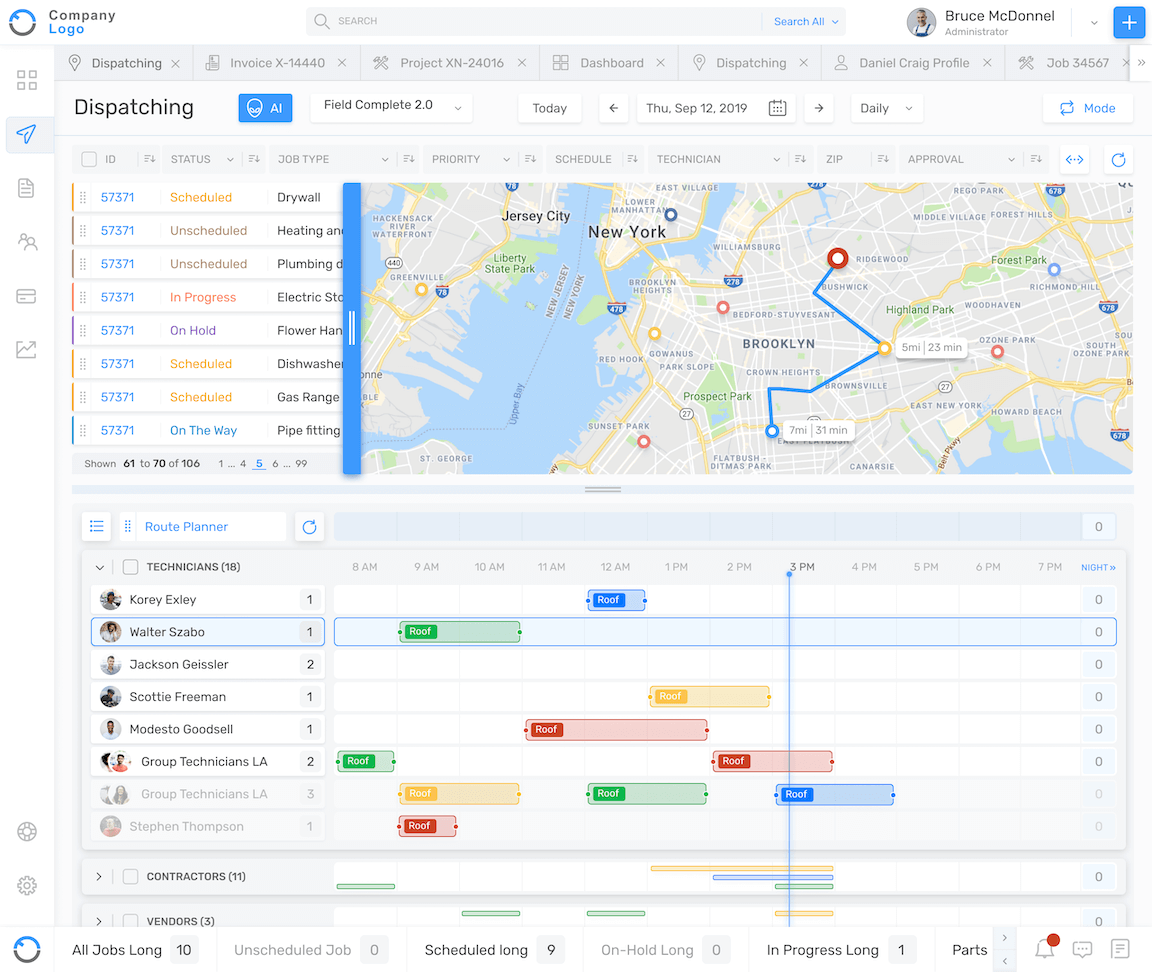
Task: Expand the Contractors (11) section
Action: coord(99,877)
